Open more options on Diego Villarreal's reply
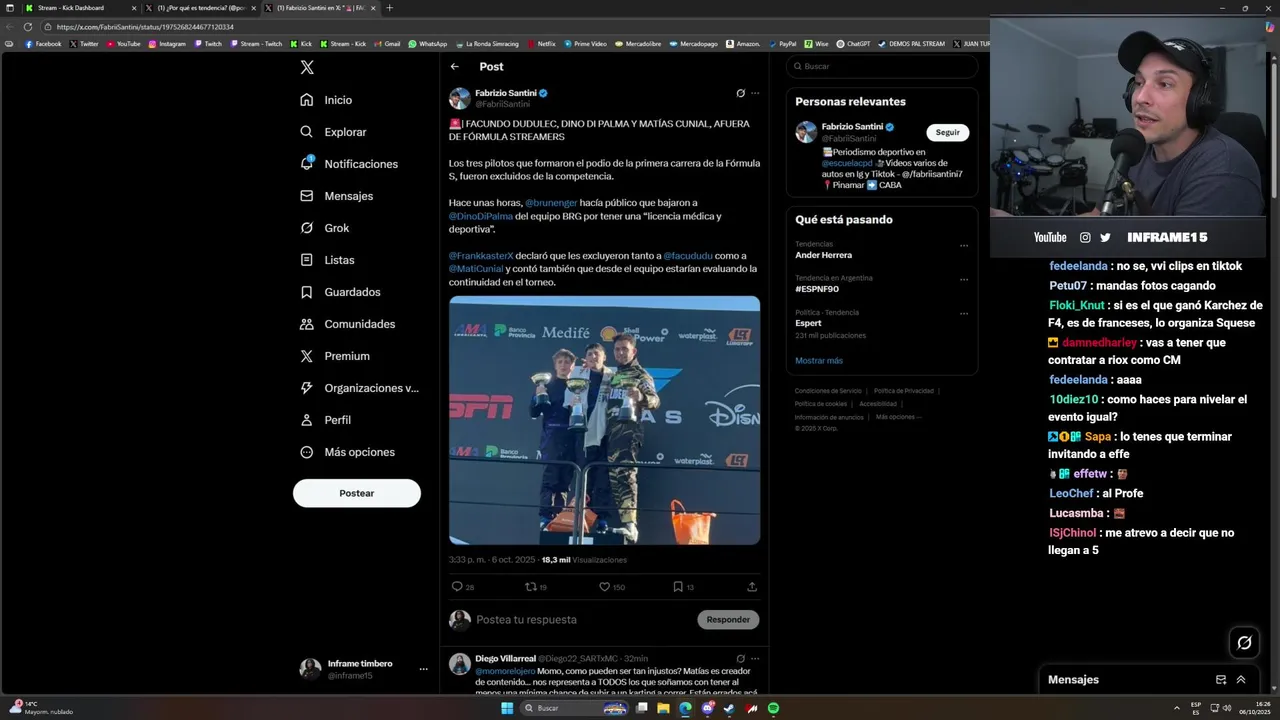Screen dimensions: 1280x720 [x=755, y=659]
